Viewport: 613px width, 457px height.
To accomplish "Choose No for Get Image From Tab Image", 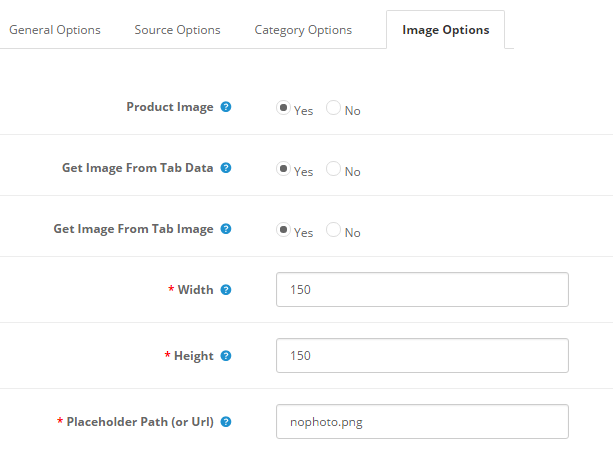I will (334, 231).
